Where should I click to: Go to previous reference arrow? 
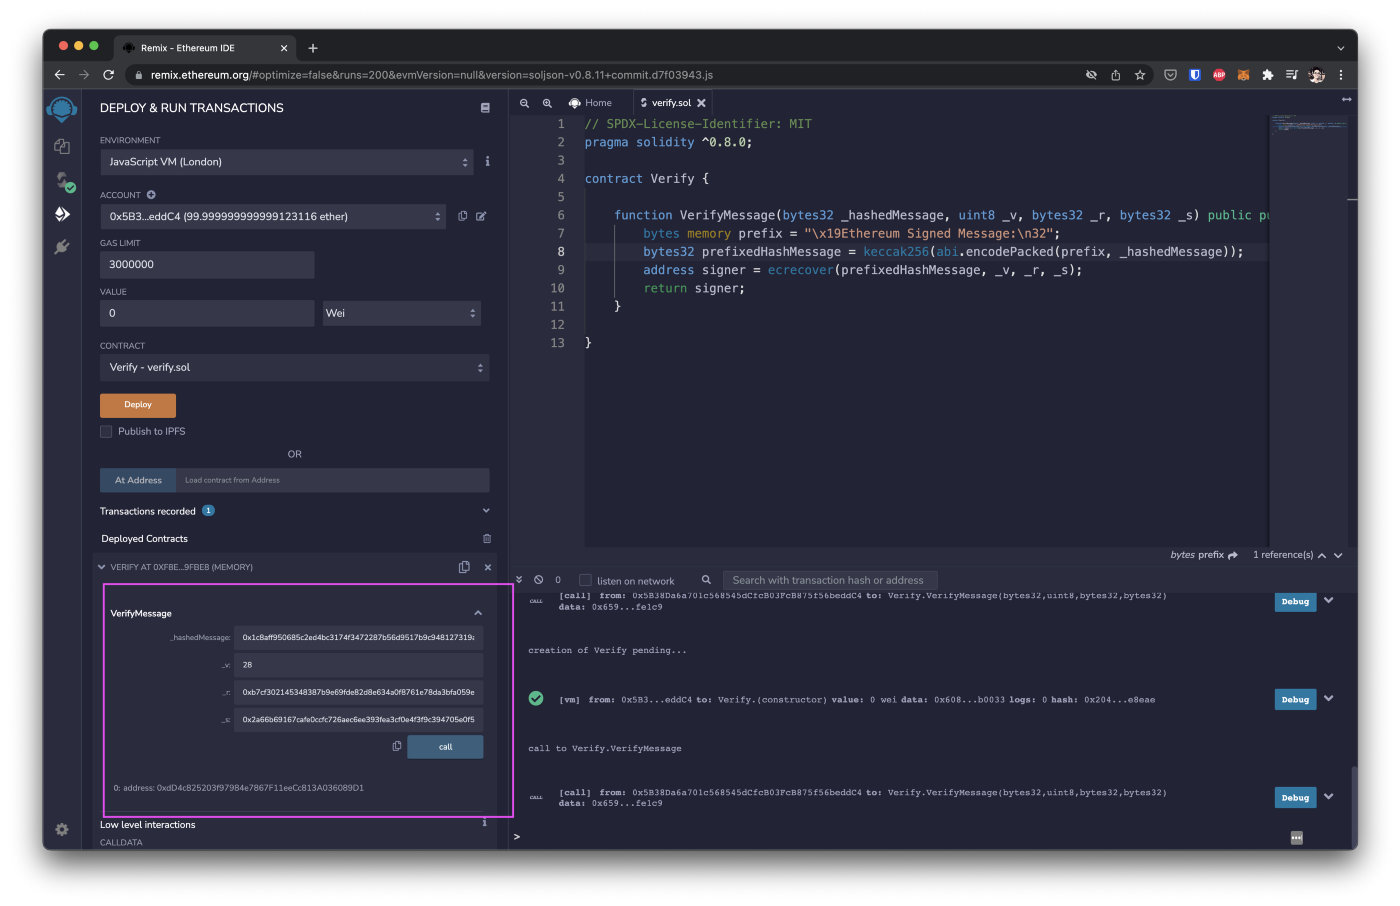tap(1322, 555)
